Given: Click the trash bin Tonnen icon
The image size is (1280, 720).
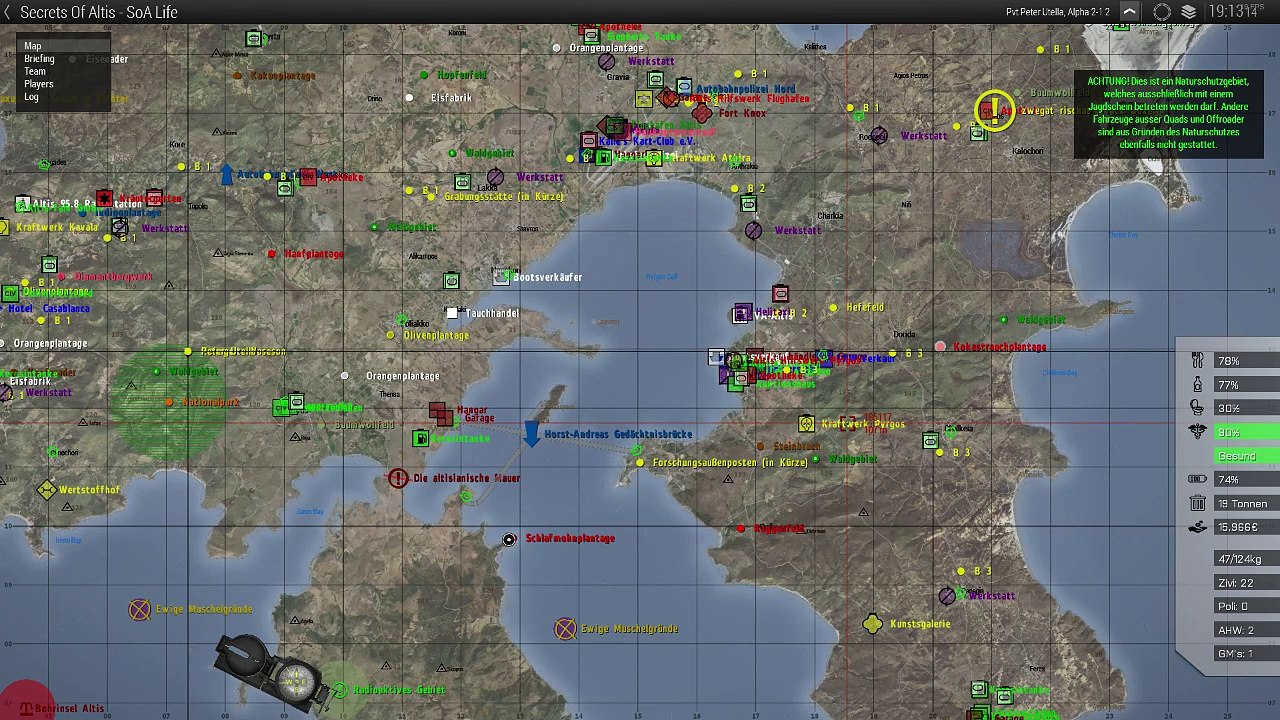Looking at the screenshot, I should tap(1198, 503).
